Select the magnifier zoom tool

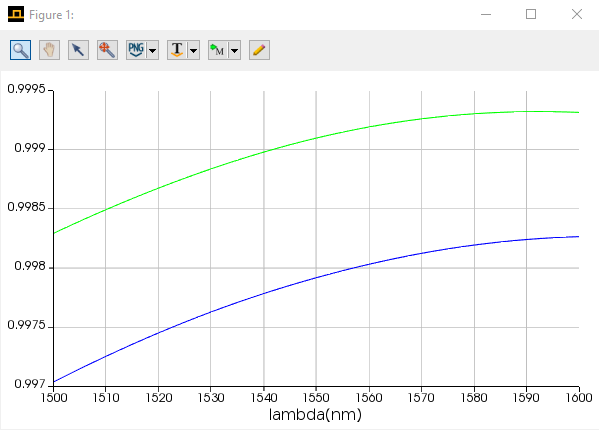point(20,50)
